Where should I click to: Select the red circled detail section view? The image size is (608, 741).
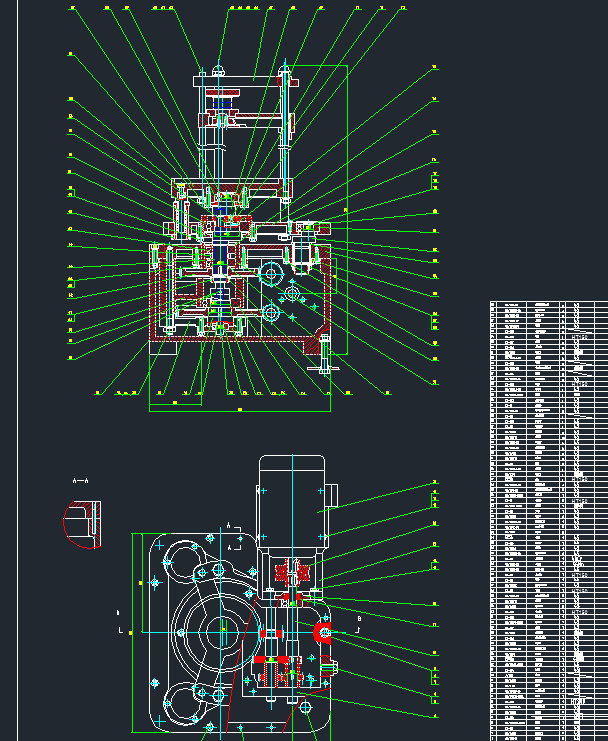coord(82,525)
